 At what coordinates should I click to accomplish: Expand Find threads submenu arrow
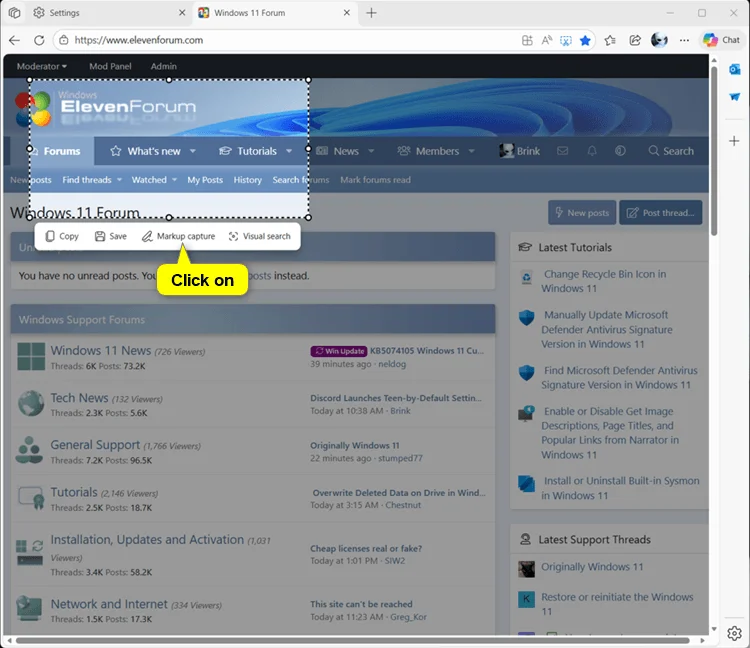point(119,180)
